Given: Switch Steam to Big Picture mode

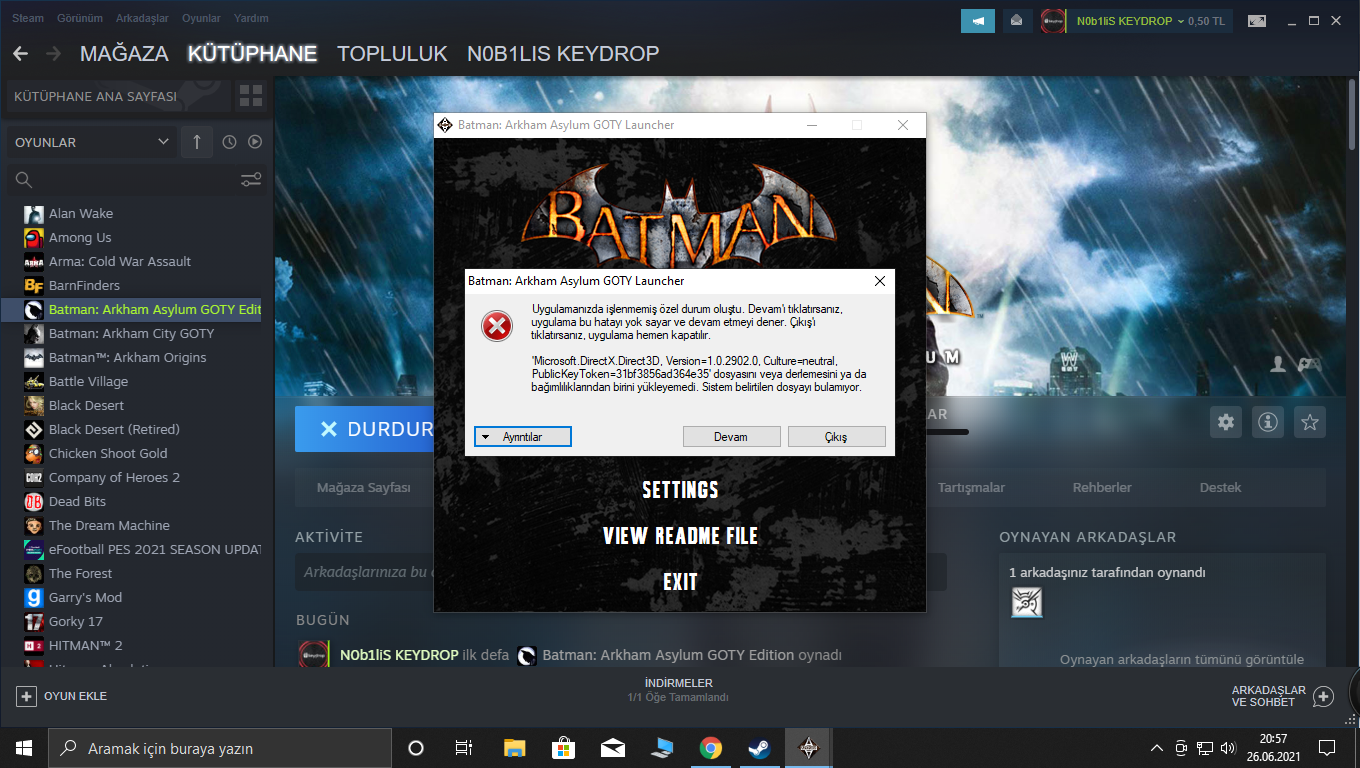Looking at the screenshot, I should [x=1257, y=20].
